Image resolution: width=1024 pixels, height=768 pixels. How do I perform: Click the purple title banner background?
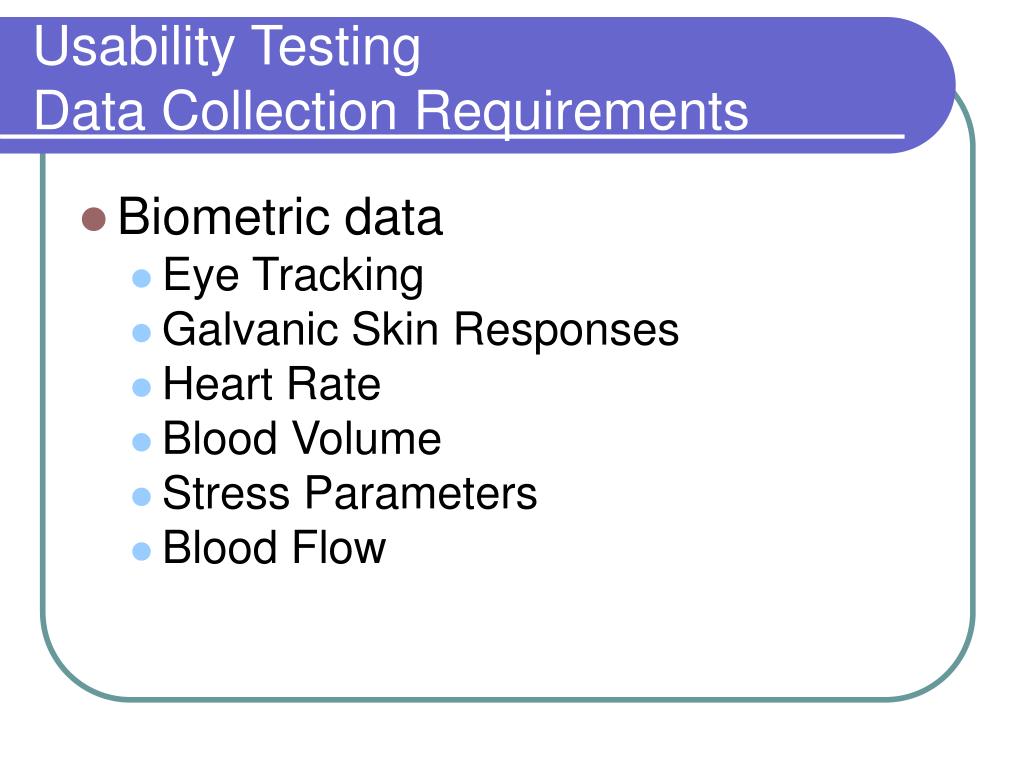836,72
